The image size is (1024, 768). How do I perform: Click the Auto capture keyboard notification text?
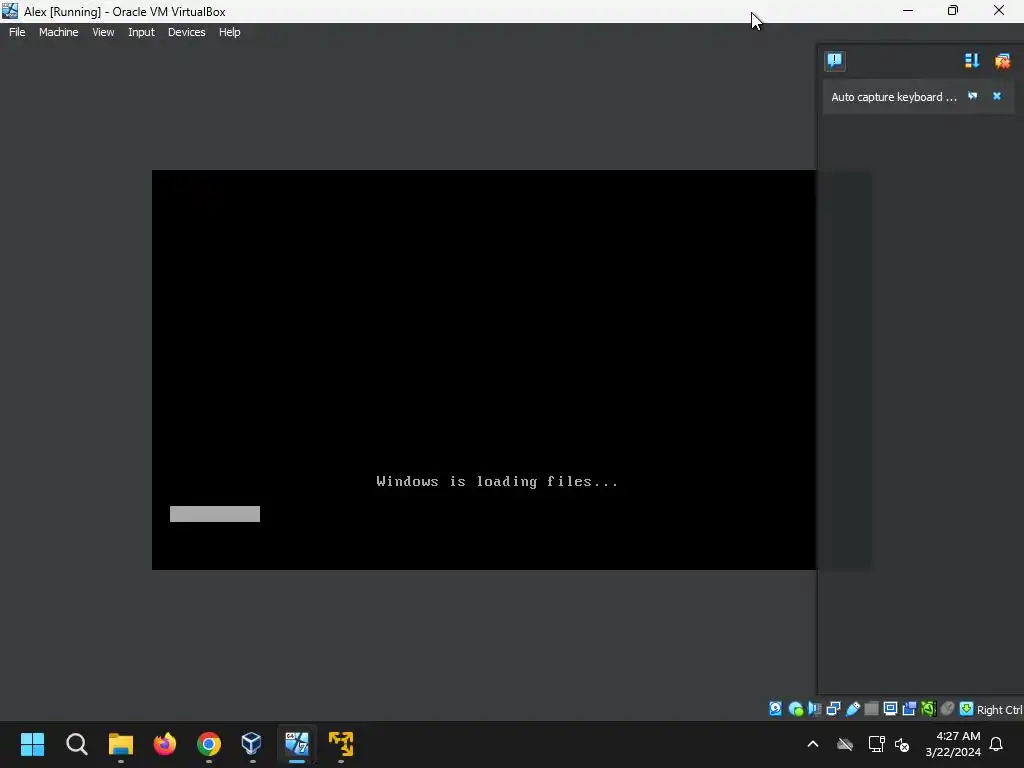893,97
